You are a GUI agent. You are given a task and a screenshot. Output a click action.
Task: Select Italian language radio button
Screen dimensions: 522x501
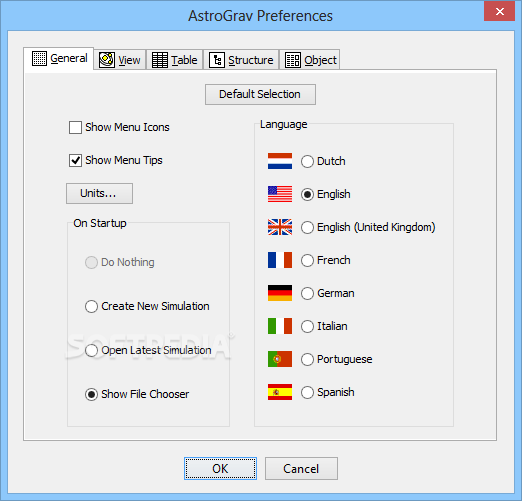[307, 326]
